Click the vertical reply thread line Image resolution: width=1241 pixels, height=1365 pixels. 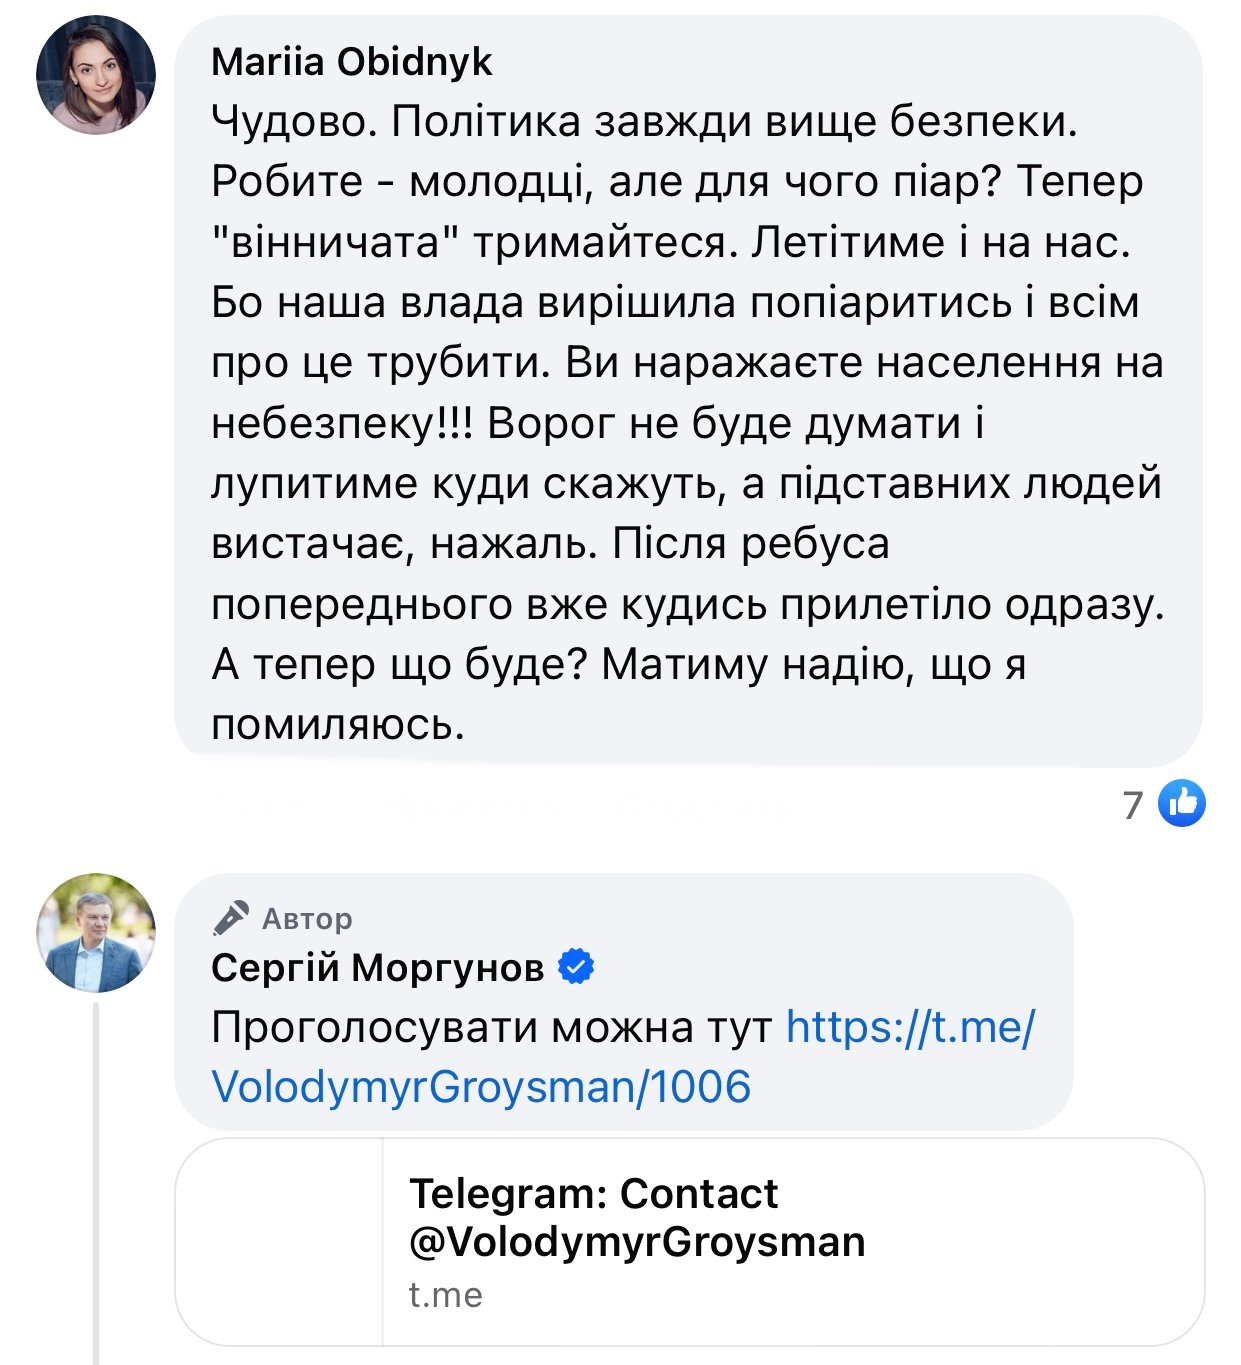coord(96,1180)
